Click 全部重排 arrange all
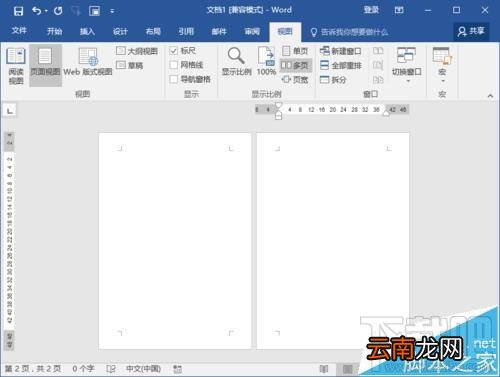This screenshot has height=377, width=500. click(341, 65)
